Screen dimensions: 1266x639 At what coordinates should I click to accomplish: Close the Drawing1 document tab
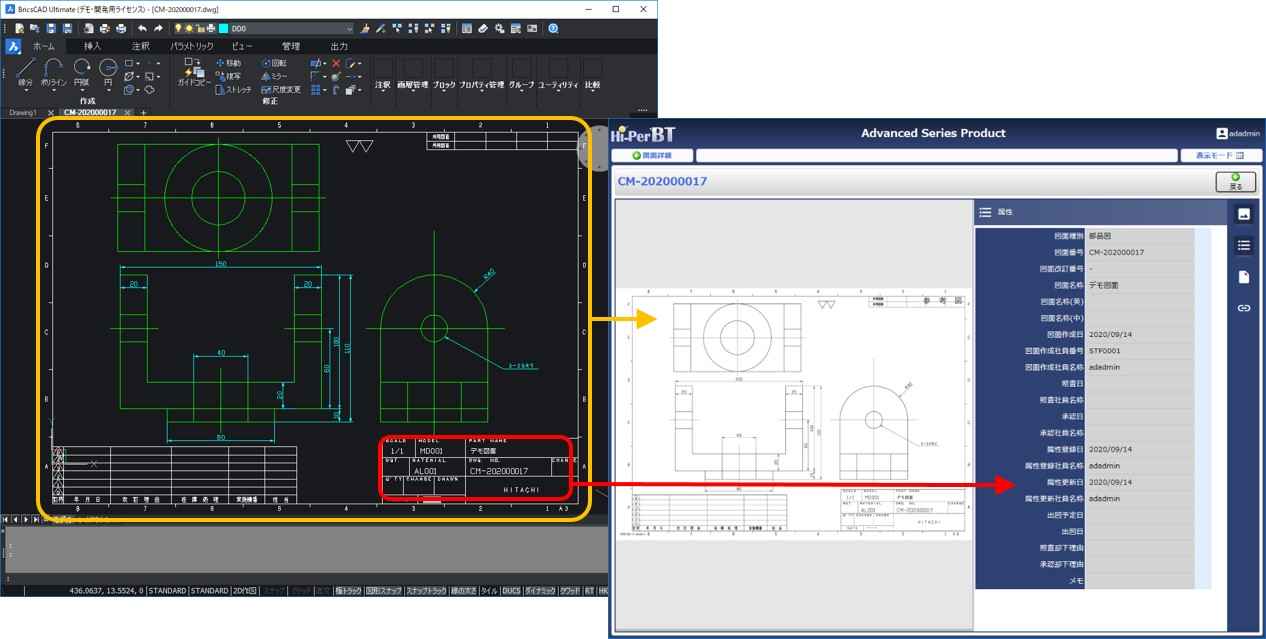pos(51,113)
